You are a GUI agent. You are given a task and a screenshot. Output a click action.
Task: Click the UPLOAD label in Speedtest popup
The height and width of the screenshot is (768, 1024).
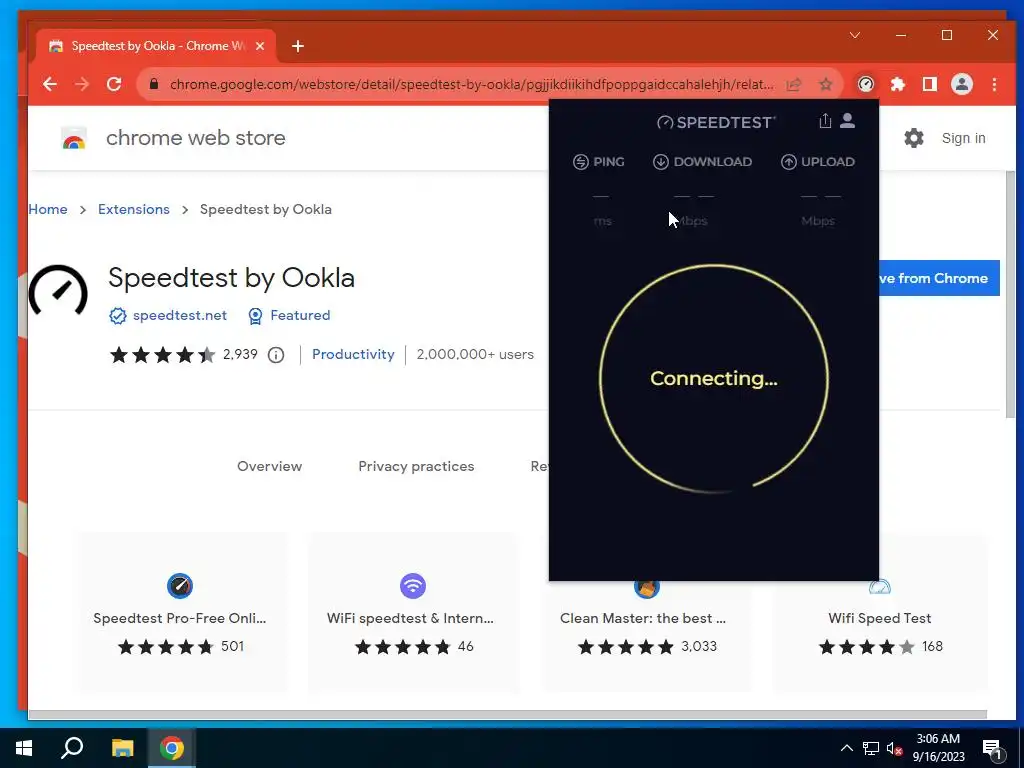coord(818,162)
